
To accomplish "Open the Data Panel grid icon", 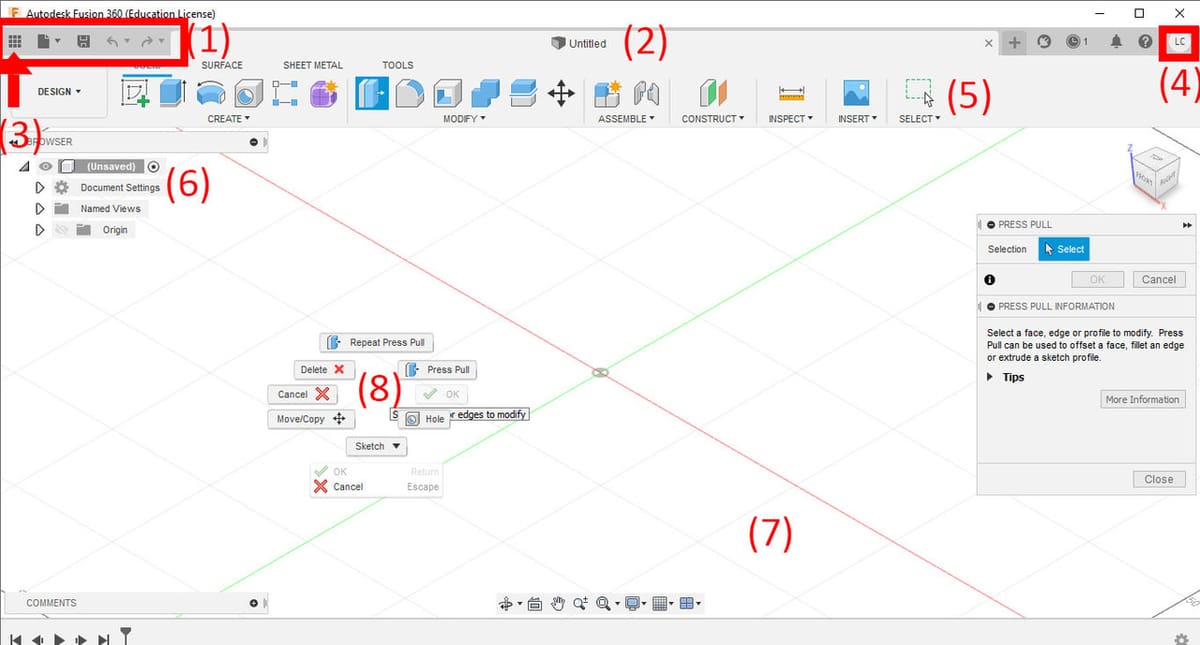I will tap(15, 42).
